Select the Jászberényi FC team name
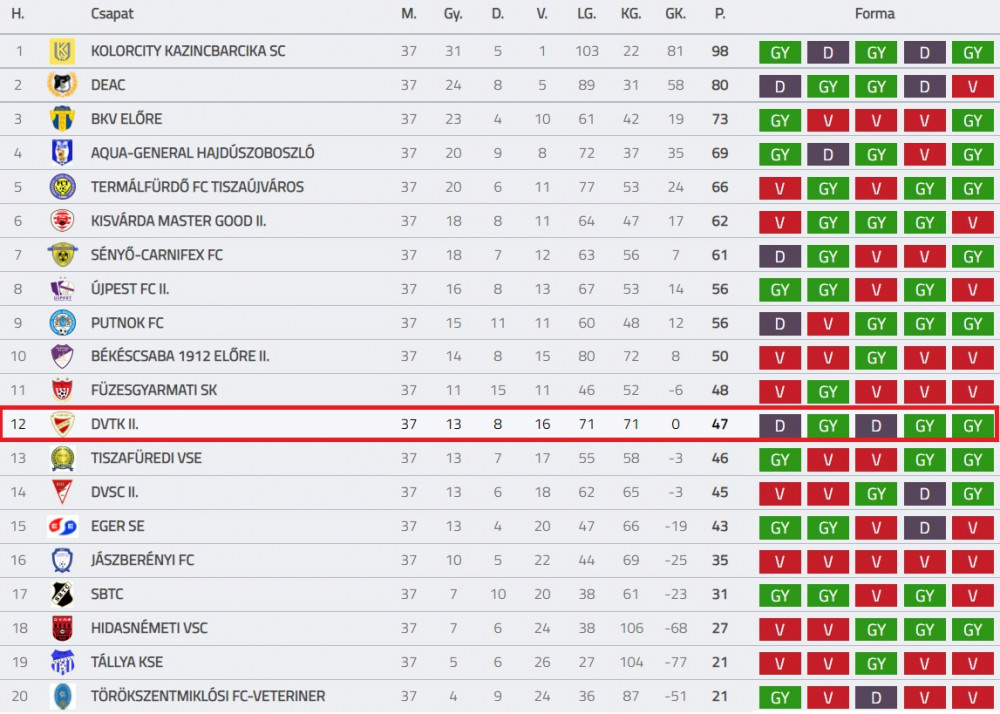Viewport: 1000px width, 714px height. 142,560
